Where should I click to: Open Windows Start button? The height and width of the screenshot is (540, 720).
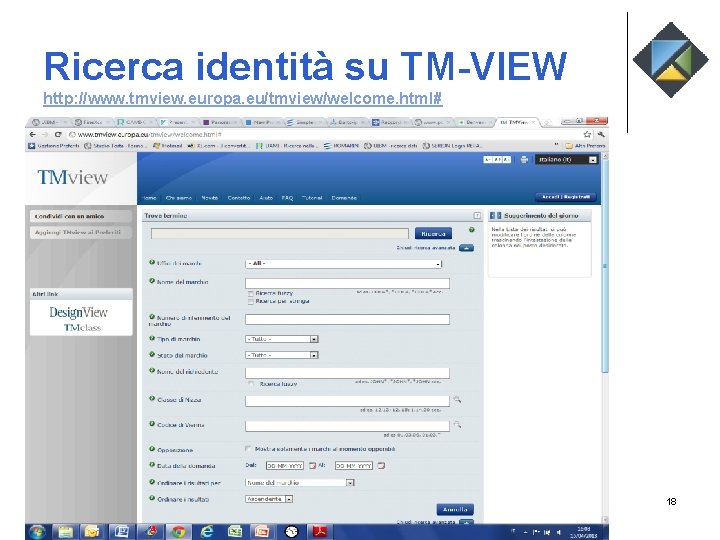pyautogui.click(x=38, y=532)
